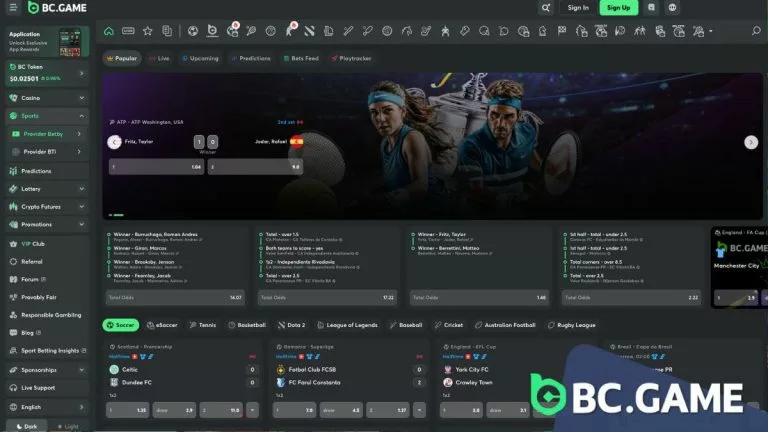The image size is (768, 432).
Task: Select the Predictions tab
Action: [x=251, y=58]
